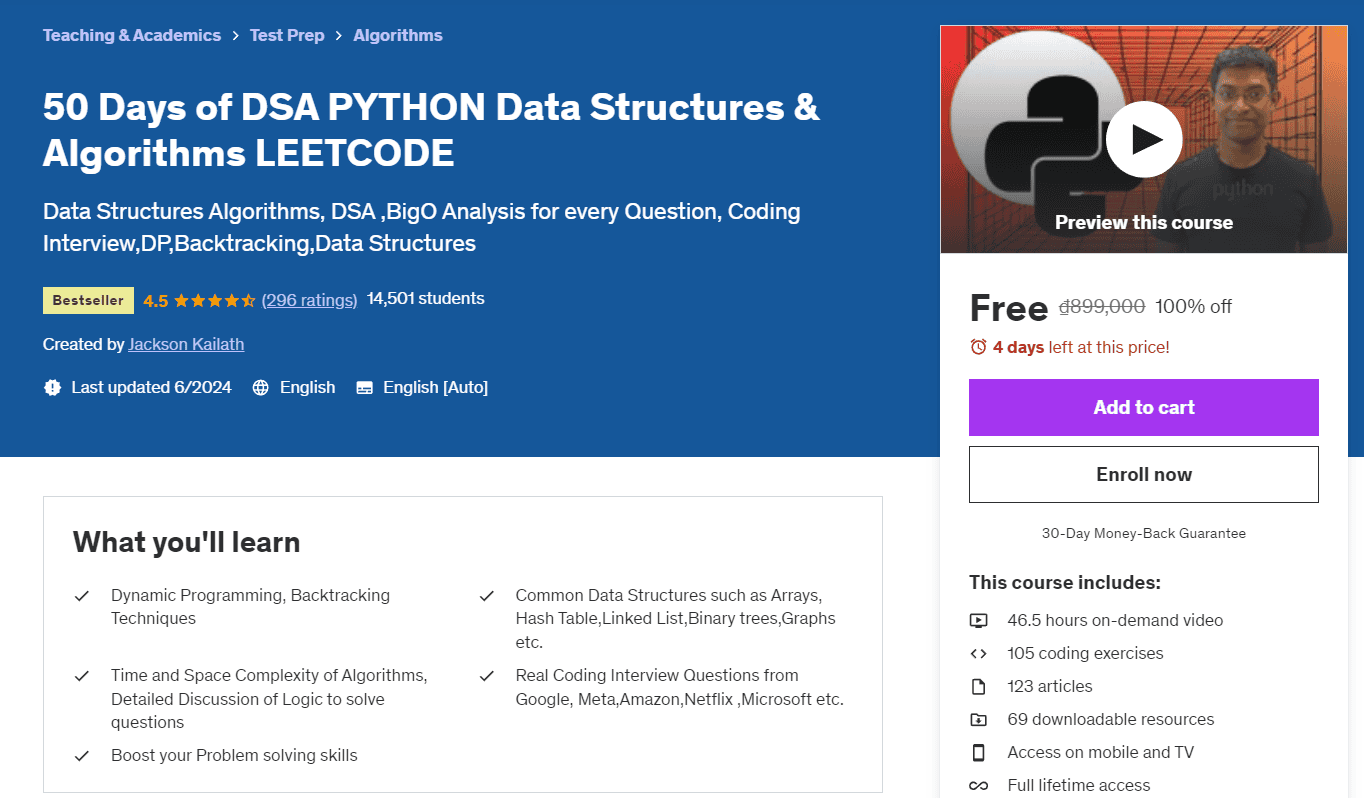Image resolution: width=1364 pixels, height=798 pixels.
Task: Click the closed captions icon
Action: click(365, 387)
